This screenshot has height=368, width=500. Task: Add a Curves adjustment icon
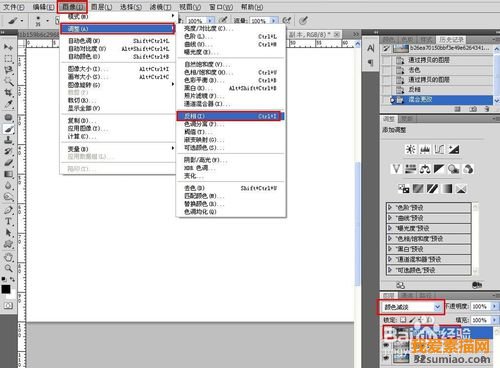point(439,149)
